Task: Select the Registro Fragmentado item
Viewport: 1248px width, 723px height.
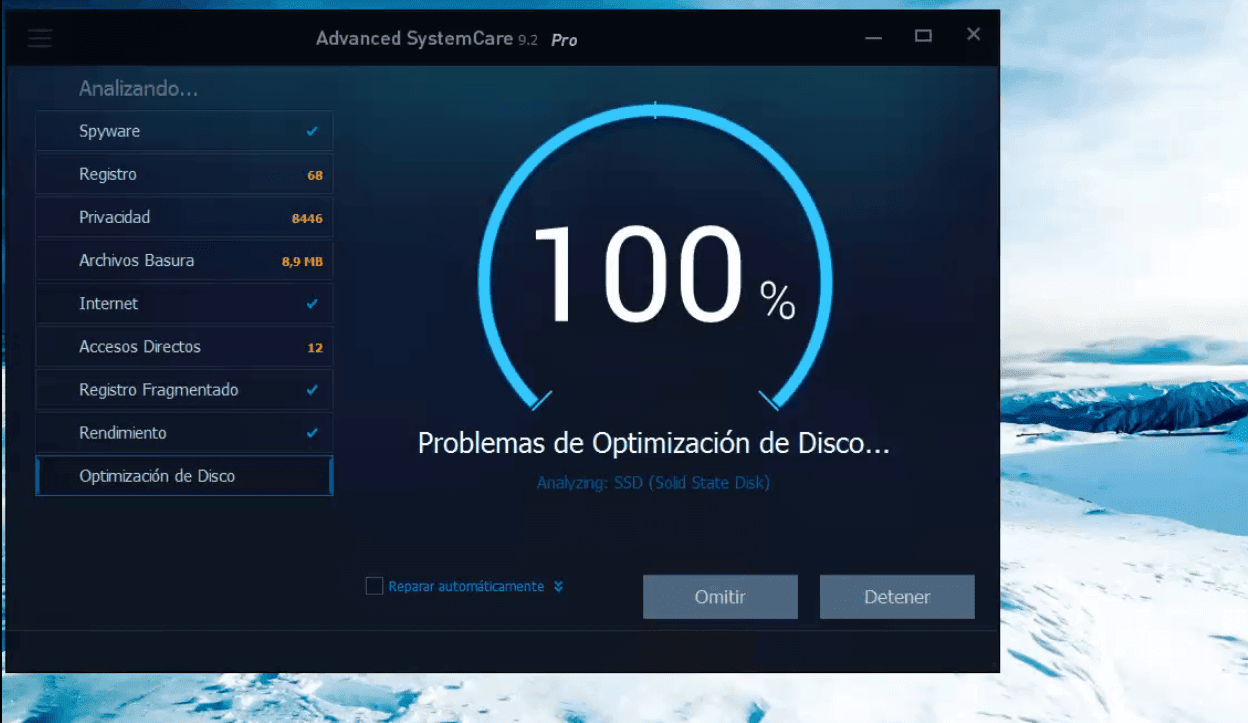Action: (x=184, y=390)
